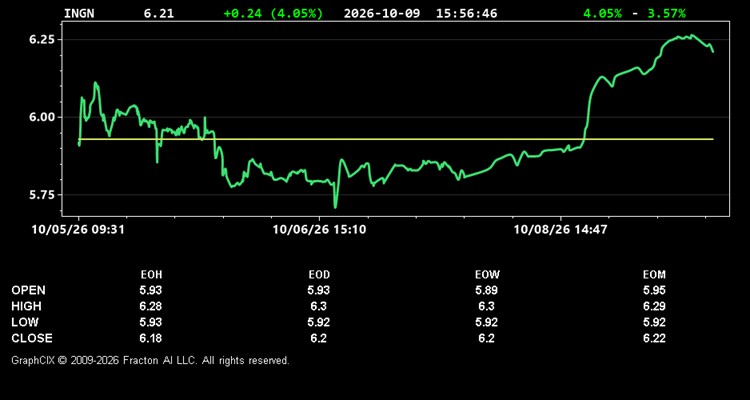Click the timestamp 15:56:46
Viewport: 750px width, 400px height.
coord(466,13)
